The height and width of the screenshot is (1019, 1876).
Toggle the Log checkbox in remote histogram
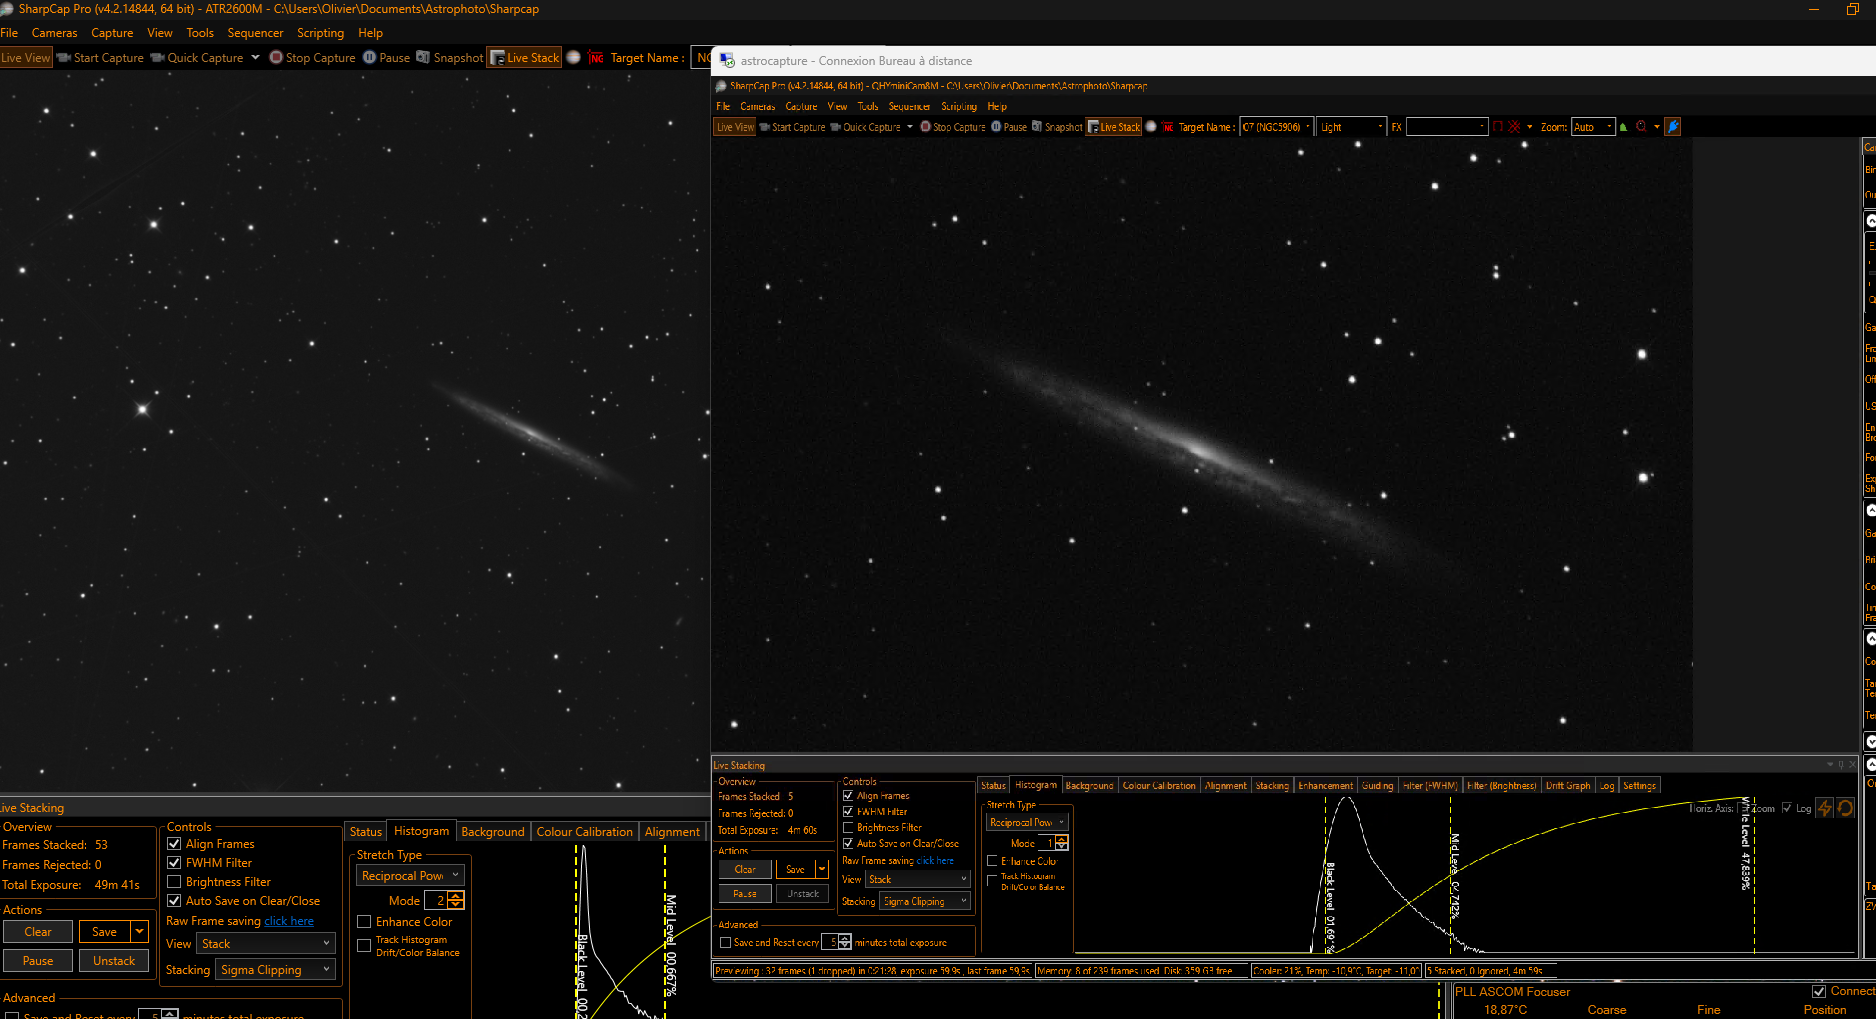pos(1787,808)
